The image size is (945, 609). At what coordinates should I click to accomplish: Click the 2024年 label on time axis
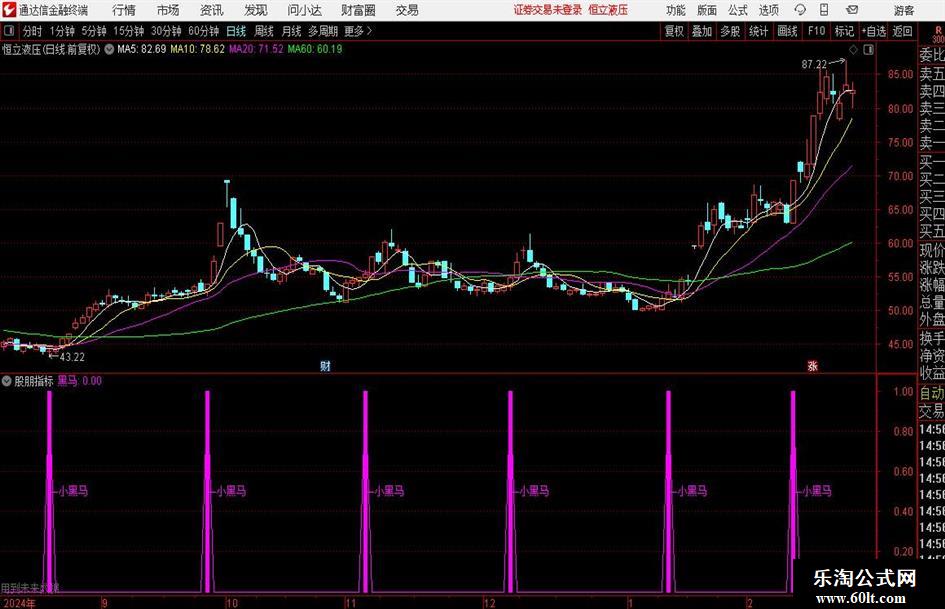coord(19,603)
